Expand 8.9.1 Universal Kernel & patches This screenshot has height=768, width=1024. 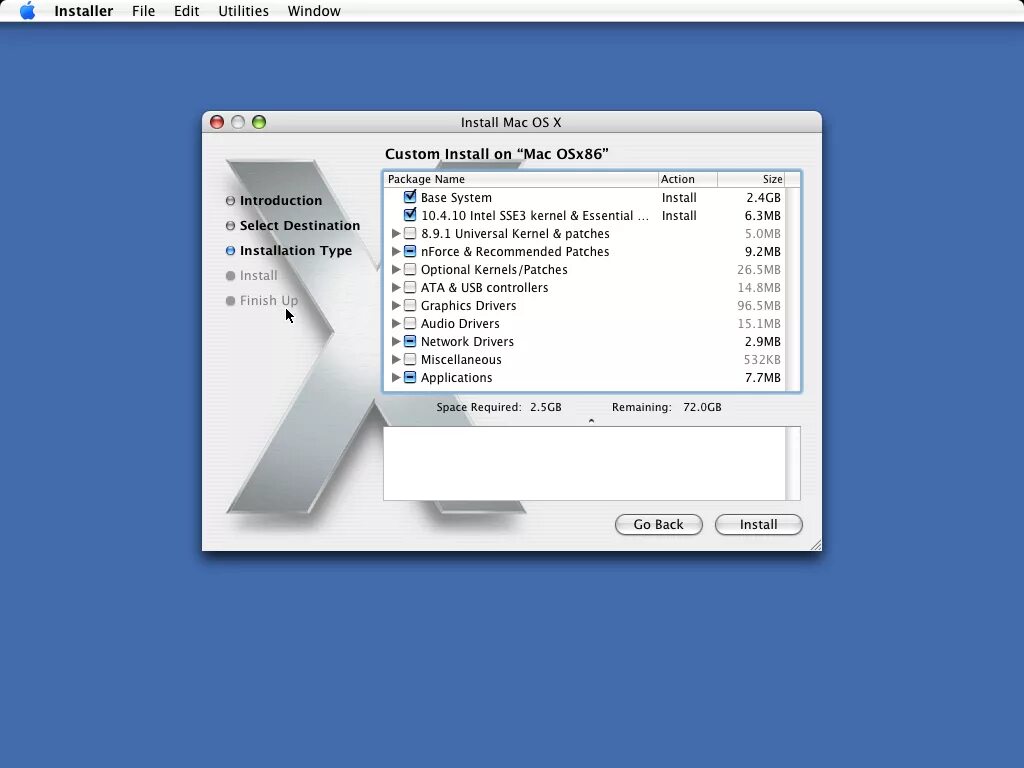396,233
